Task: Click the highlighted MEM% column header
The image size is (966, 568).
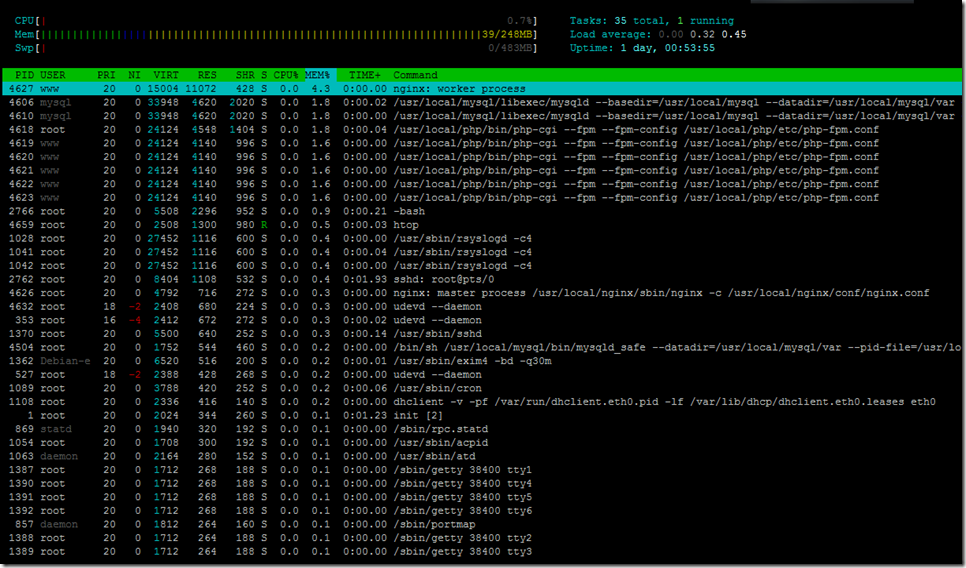Action: [320, 75]
